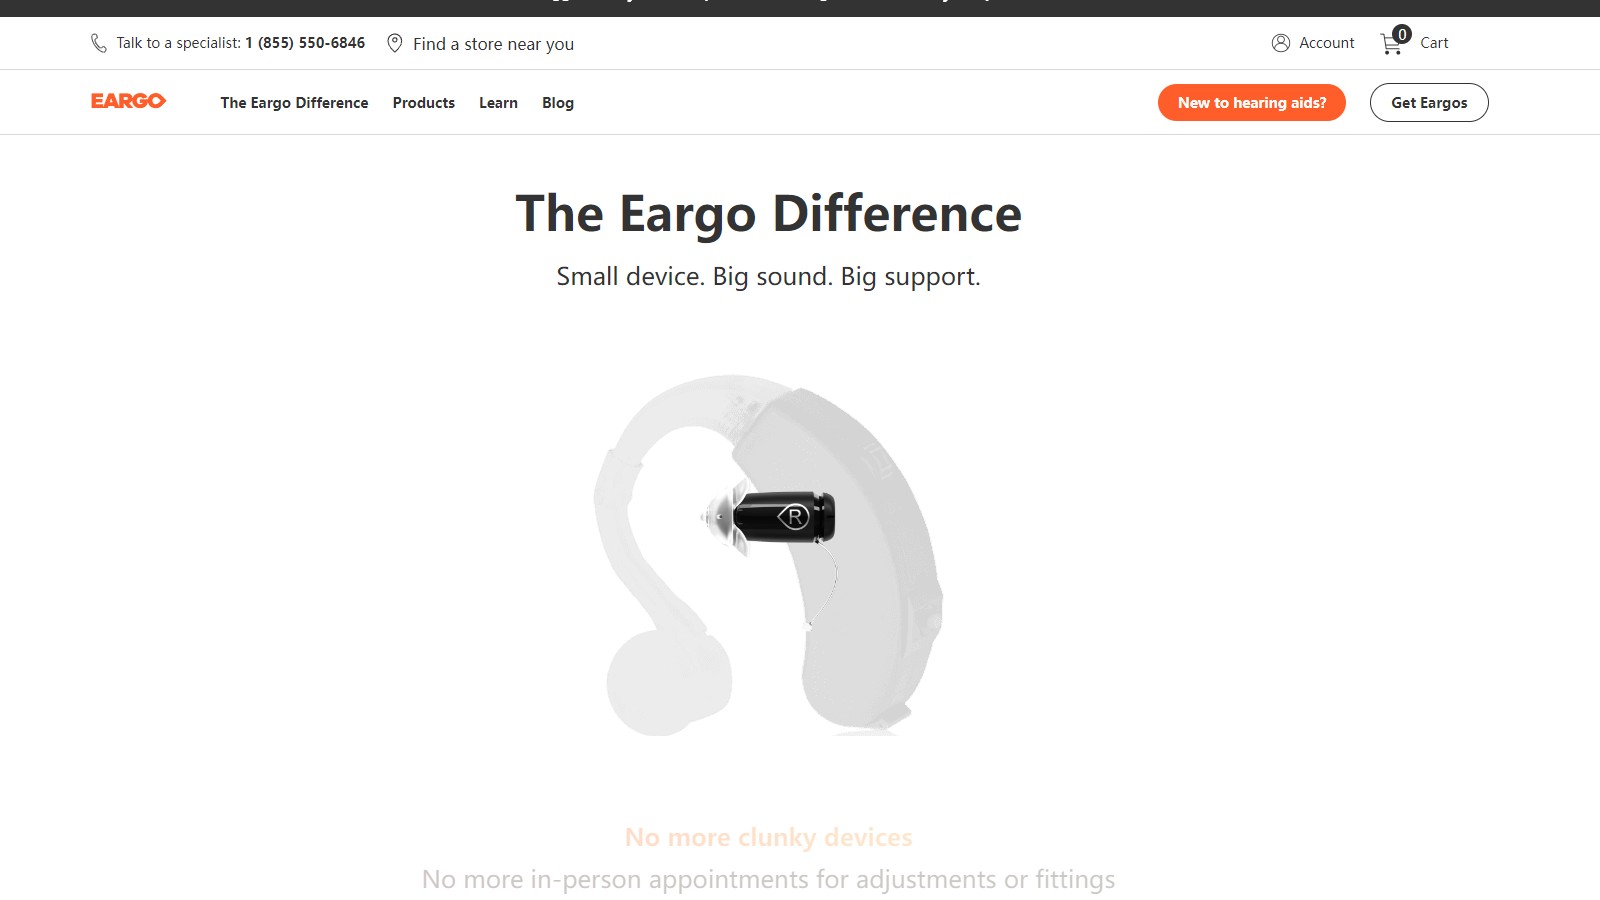1600x900 pixels.
Task: Click the in-person appointments tagline text
Action: 768,879
